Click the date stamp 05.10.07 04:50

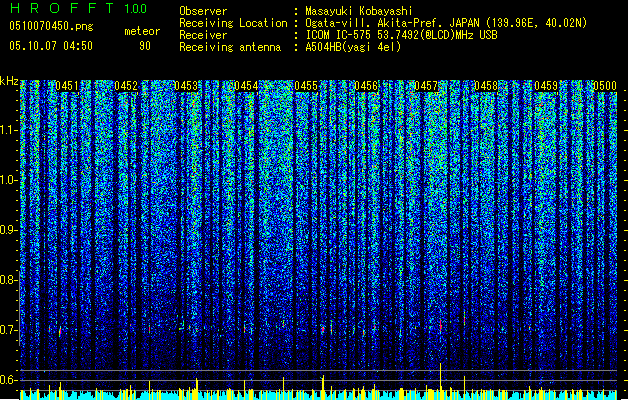pos(51,45)
